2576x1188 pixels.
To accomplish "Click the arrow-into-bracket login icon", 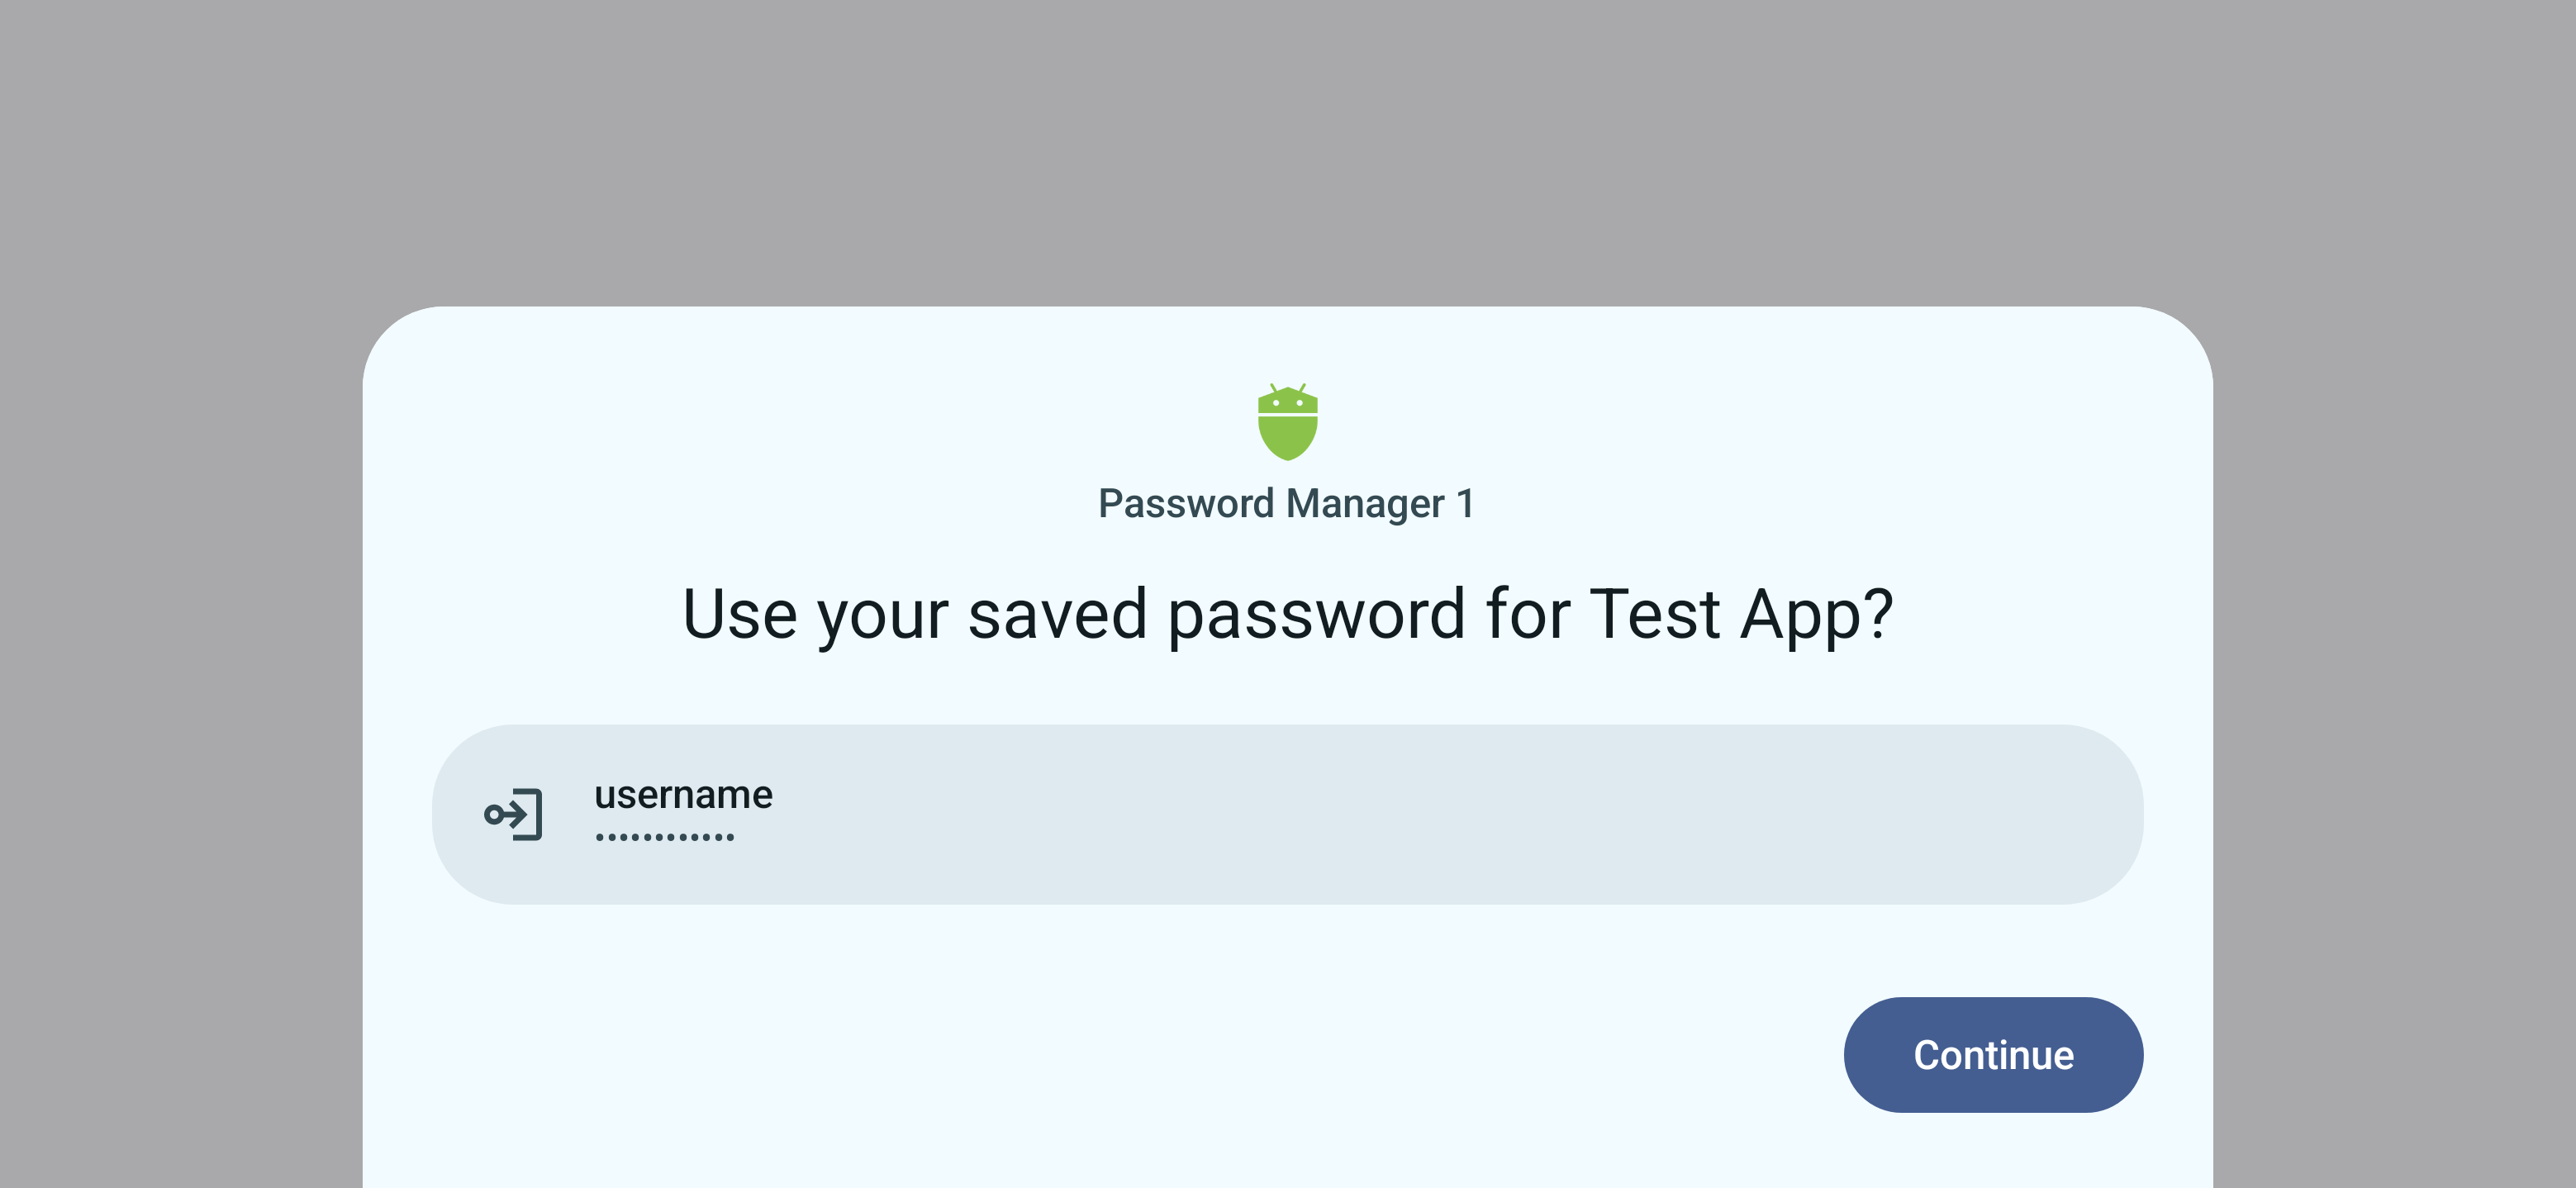I will pyautogui.click(x=513, y=814).
